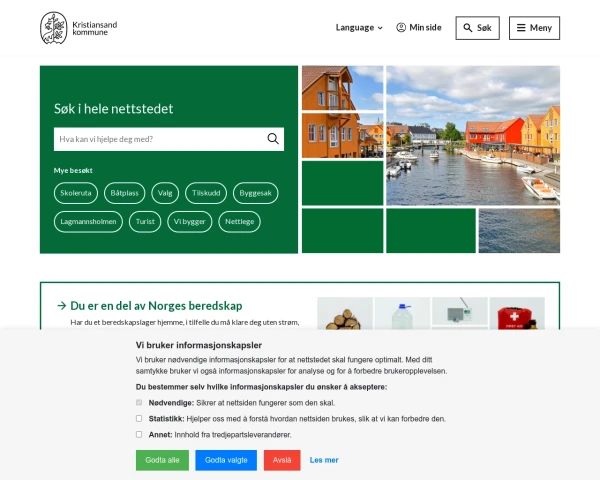Click the first aid kit image
Image resolution: width=600 pixels, height=480 pixels.
click(x=517, y=313)
